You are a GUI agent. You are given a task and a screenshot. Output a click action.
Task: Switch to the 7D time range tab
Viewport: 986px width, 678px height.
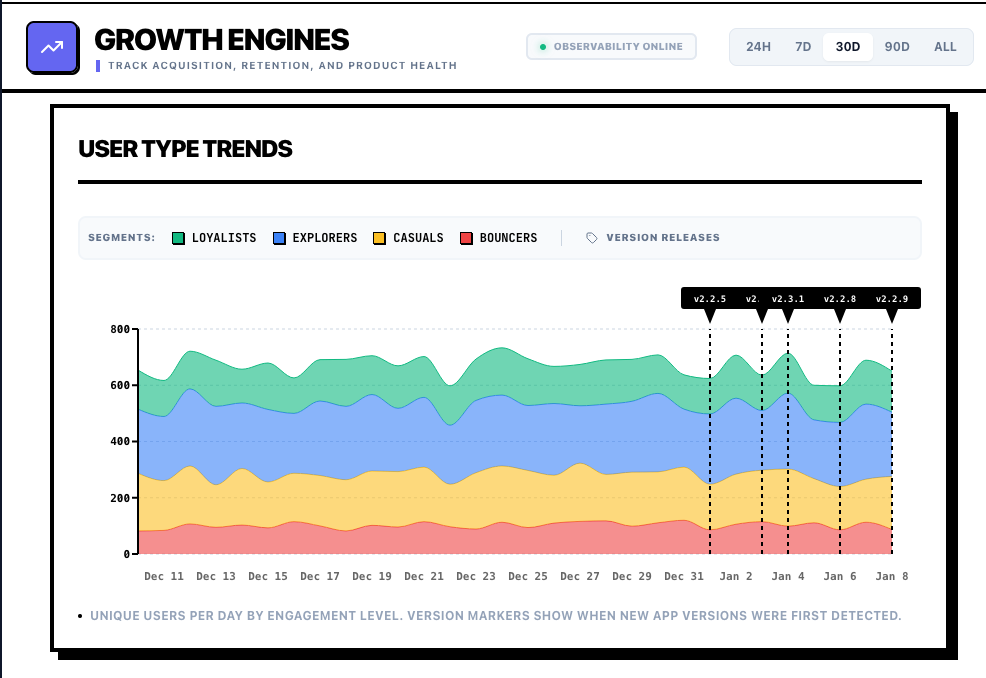coord(803,46)
